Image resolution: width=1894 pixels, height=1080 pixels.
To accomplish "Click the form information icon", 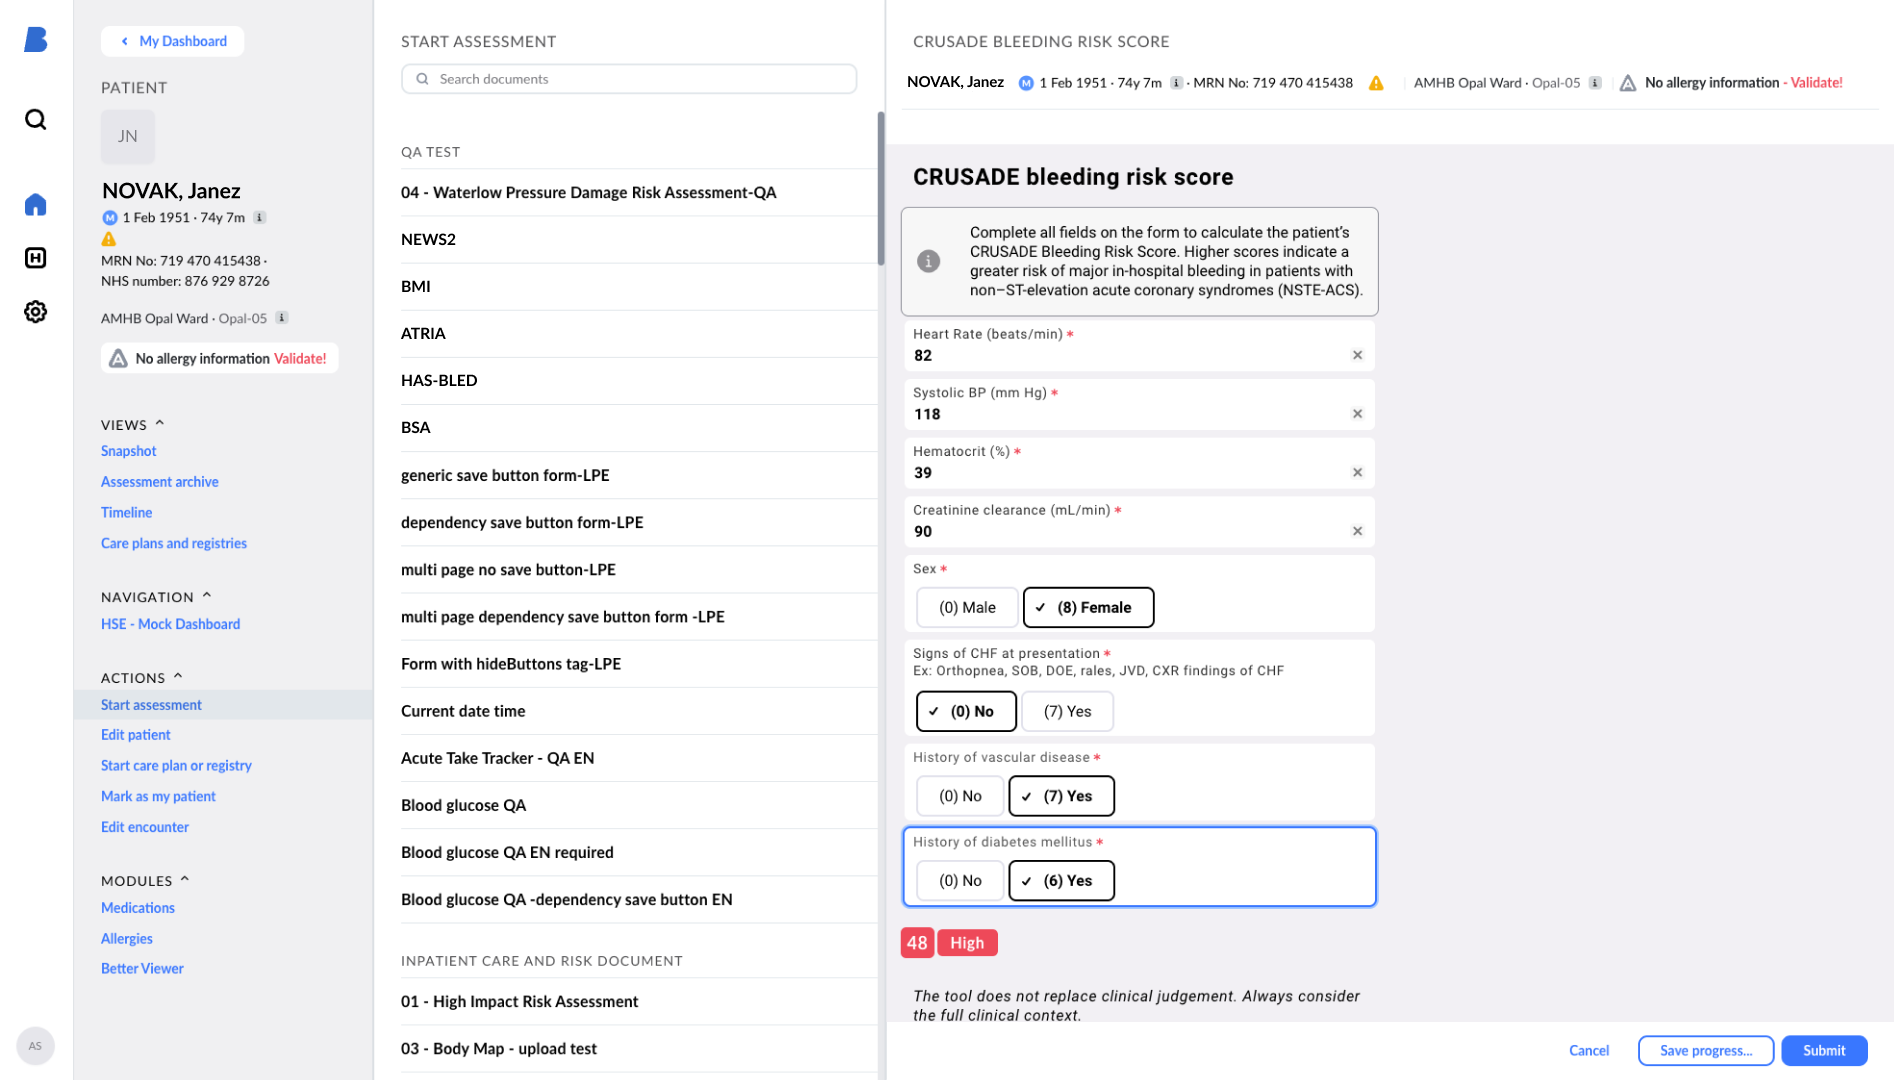I will pos(929,261).
